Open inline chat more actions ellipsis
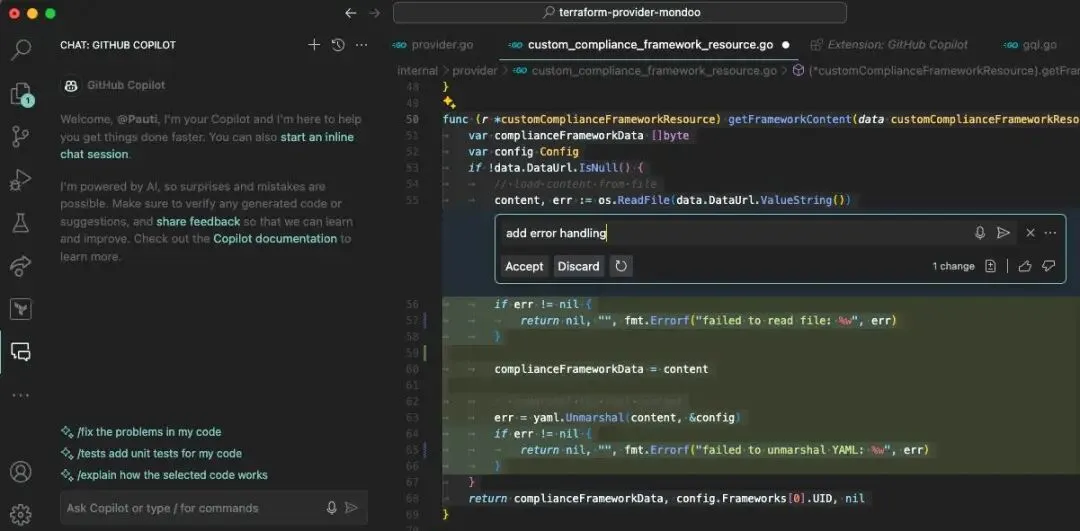 [1050, 233]
